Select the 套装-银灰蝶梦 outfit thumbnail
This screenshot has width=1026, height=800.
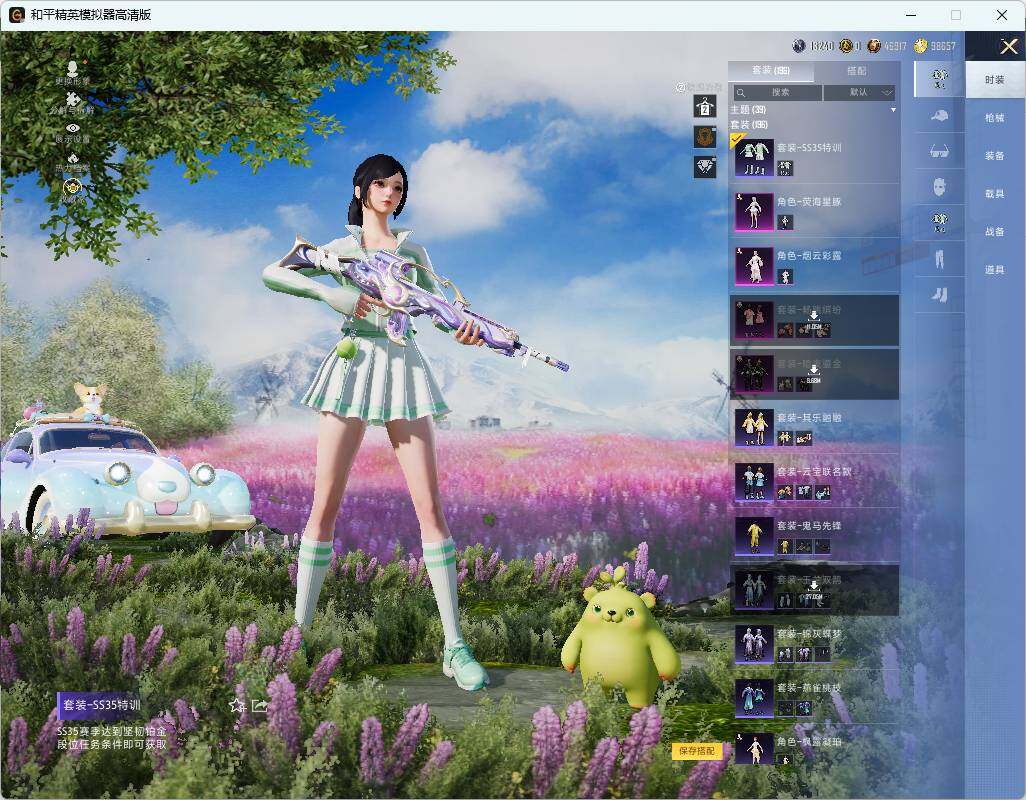pos(754,644)
